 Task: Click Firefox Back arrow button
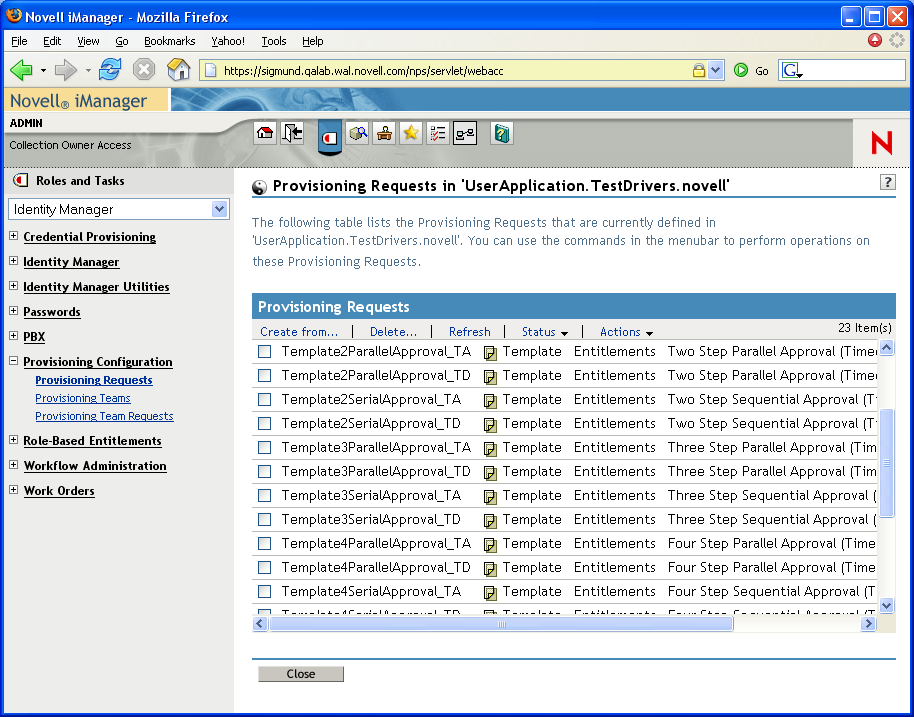tap(22, 71)
